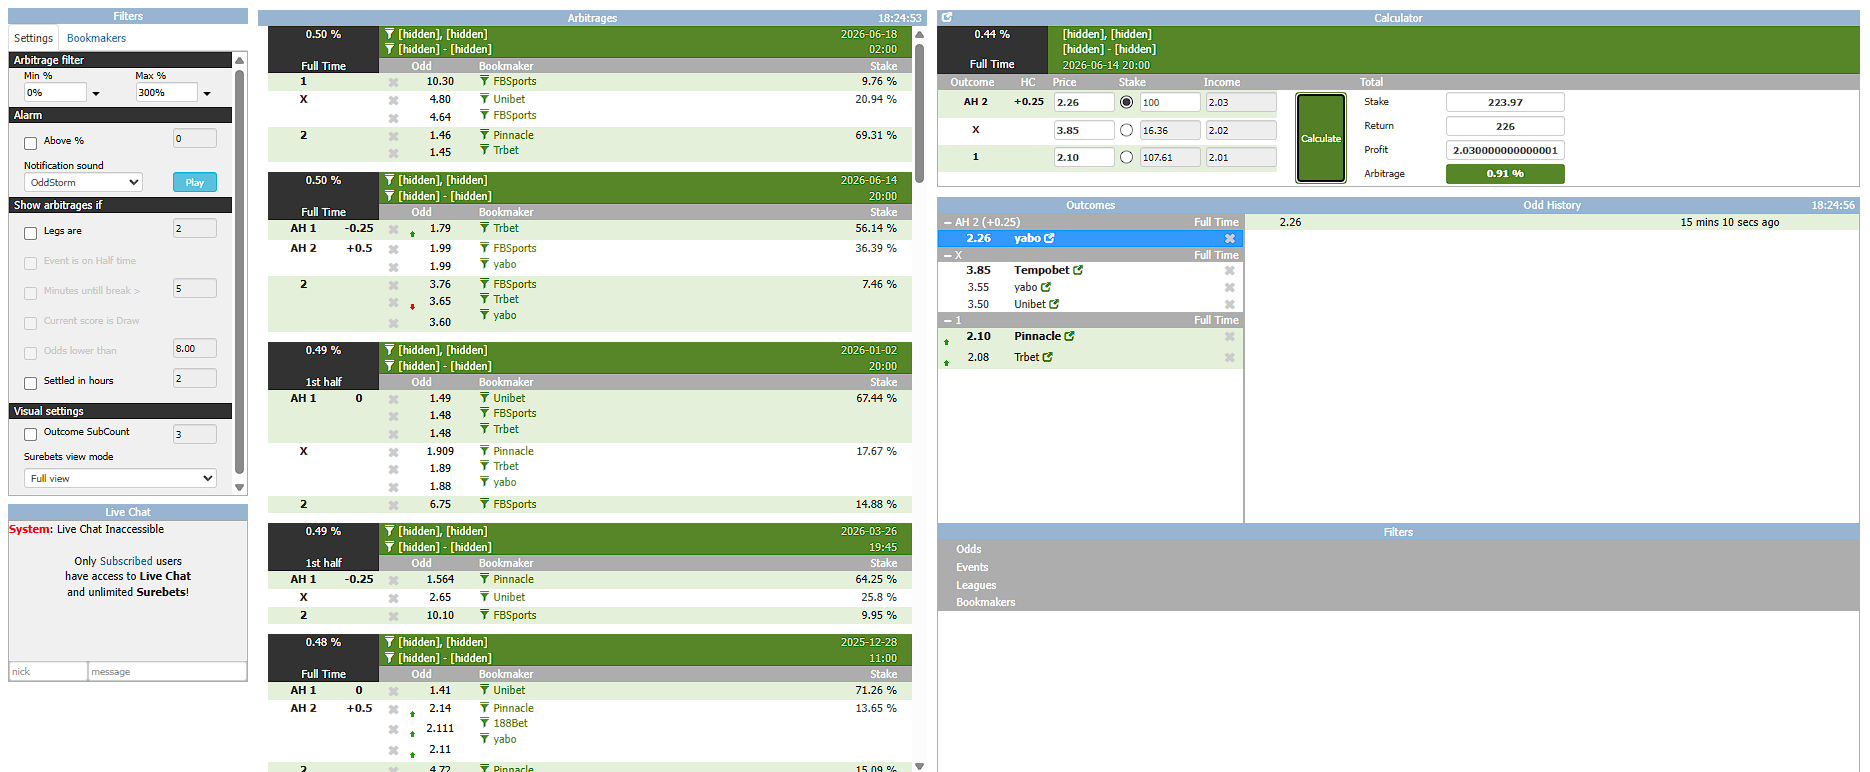The width and height of the screenshot is (1870, 772).
Task: Expand the Surebets view mode dropdown
Action: (x=120, y=478)
